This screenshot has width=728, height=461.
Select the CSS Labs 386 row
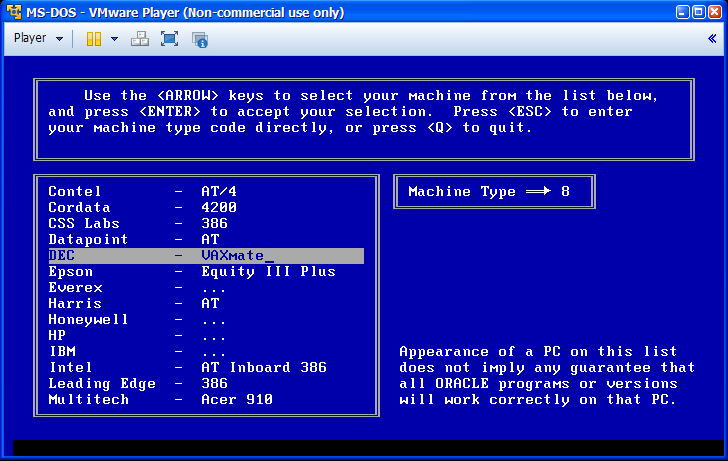click(x=206, y=223)
